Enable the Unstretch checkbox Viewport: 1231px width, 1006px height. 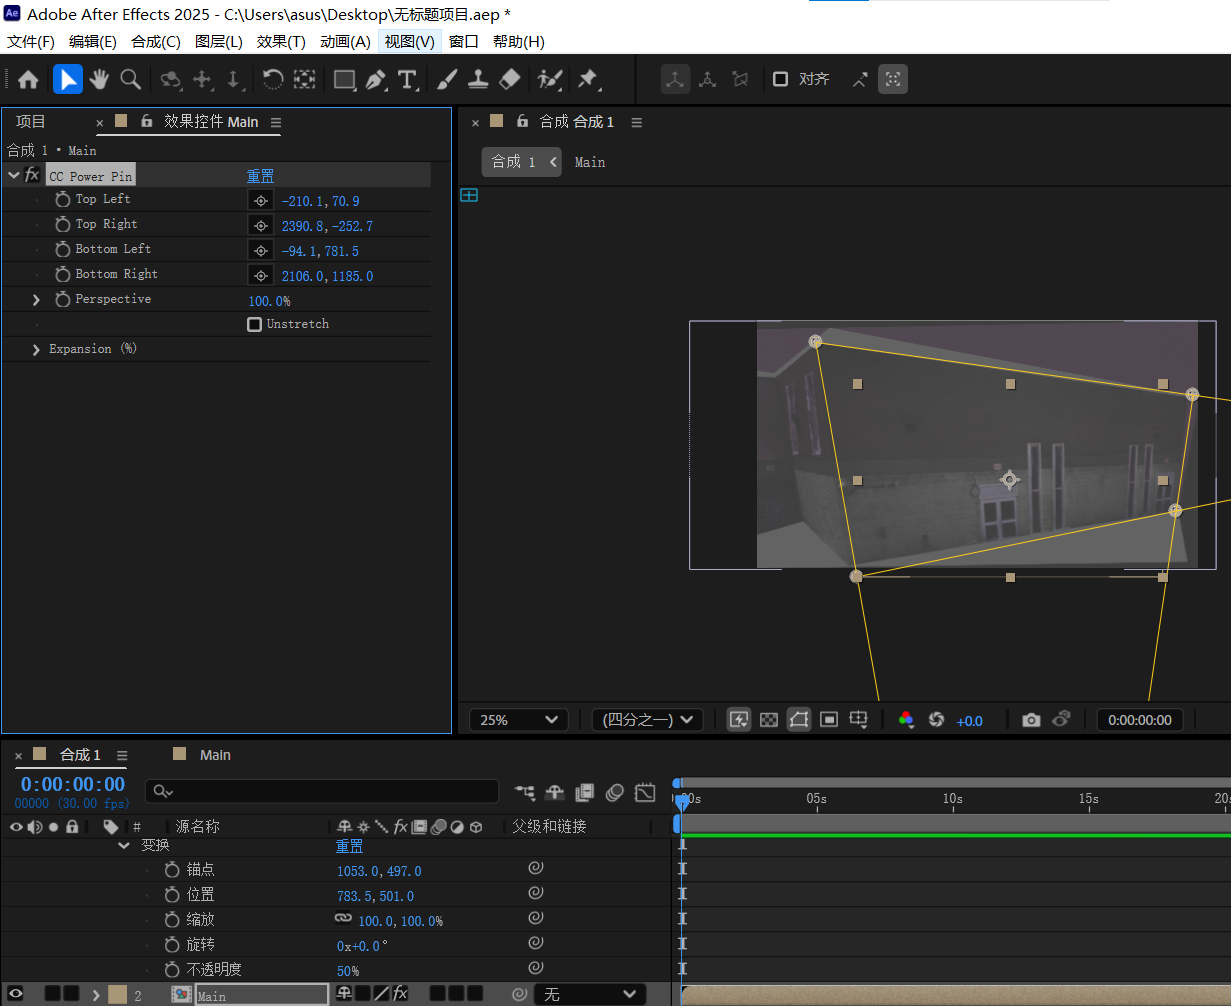coord(255,324)
